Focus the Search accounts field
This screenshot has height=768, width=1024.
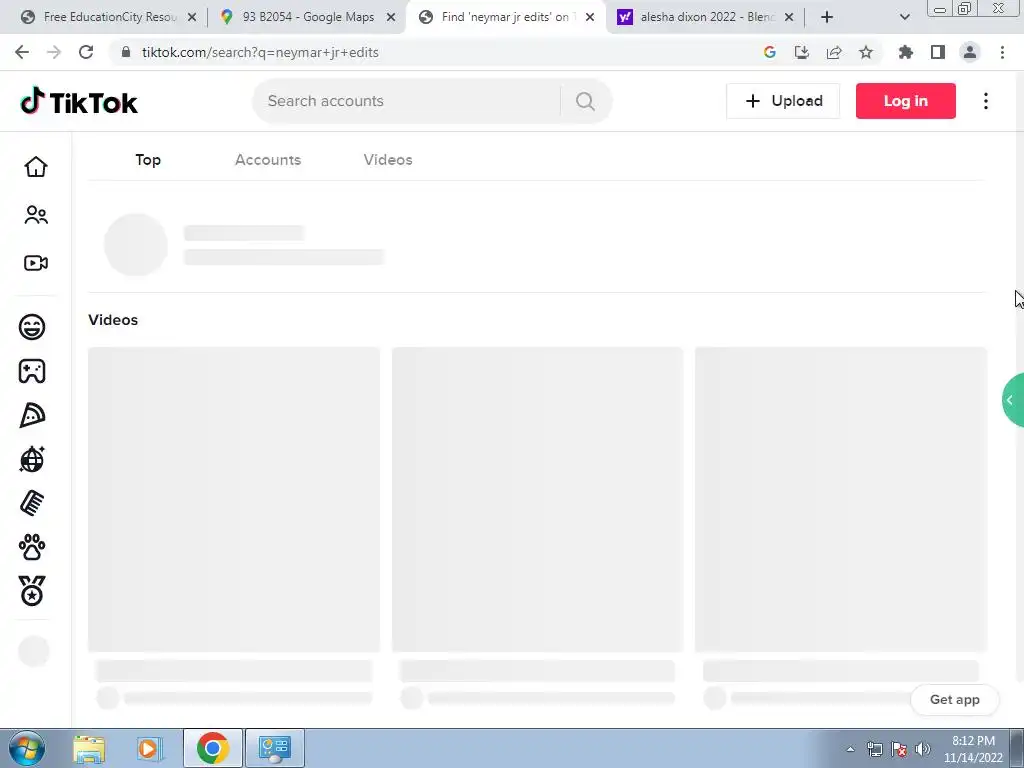406,101
